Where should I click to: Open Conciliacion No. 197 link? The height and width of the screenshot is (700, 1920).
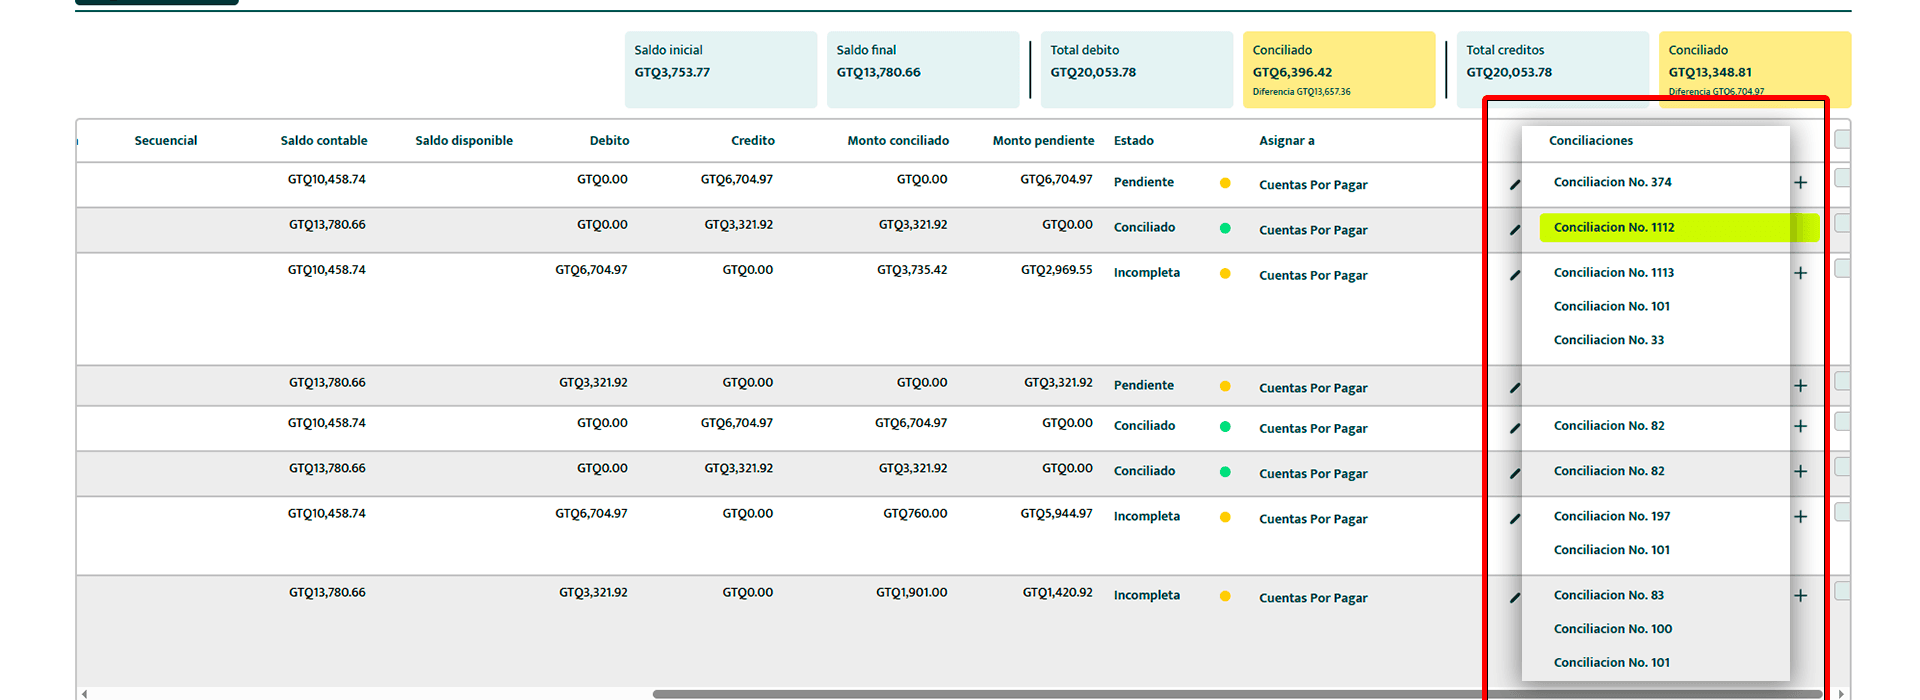click(x=1612, y=516)
